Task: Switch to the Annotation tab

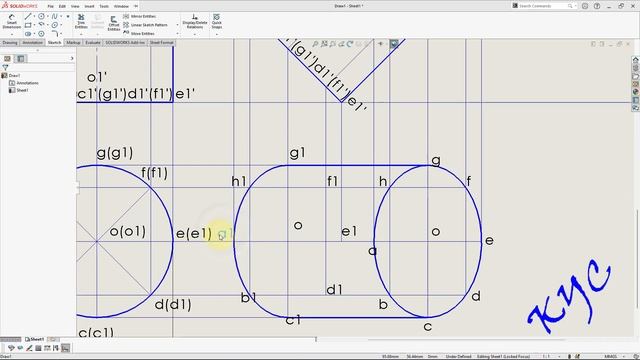Action: coord(32,42)
